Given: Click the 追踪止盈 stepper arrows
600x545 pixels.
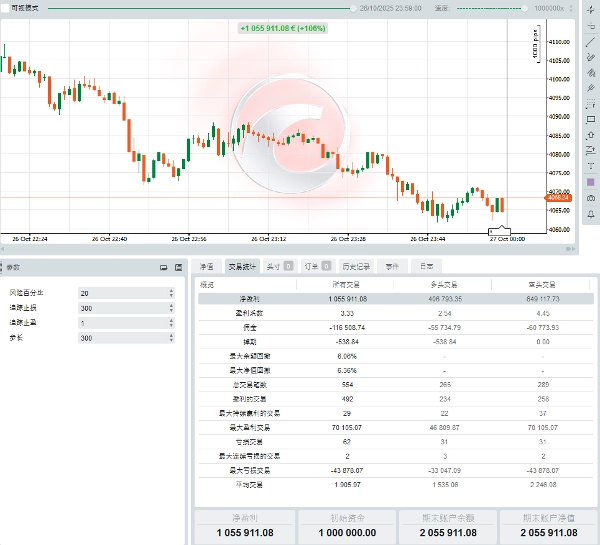Looking at the screenshot, I should (x=171, y=323).
